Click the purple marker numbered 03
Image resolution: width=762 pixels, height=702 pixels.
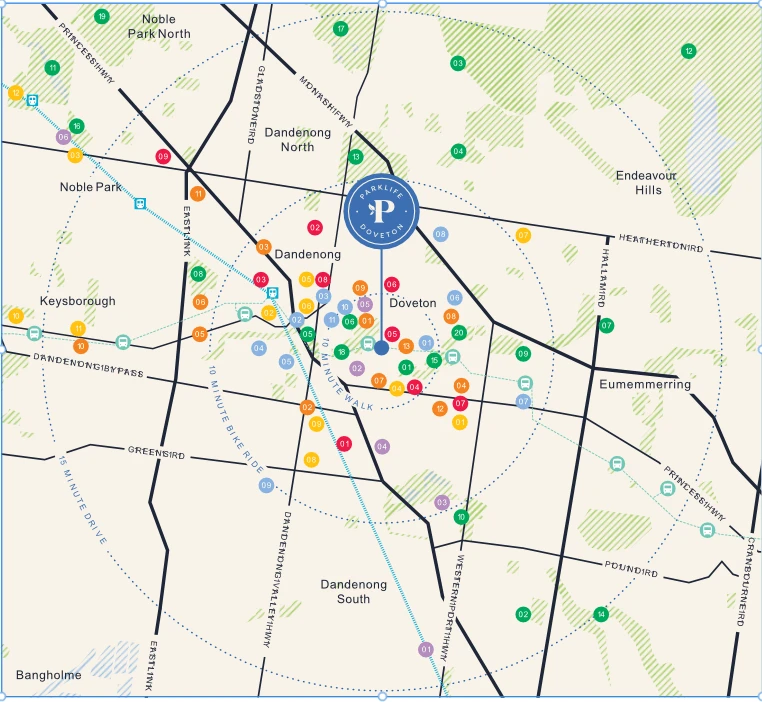(441, 502)
